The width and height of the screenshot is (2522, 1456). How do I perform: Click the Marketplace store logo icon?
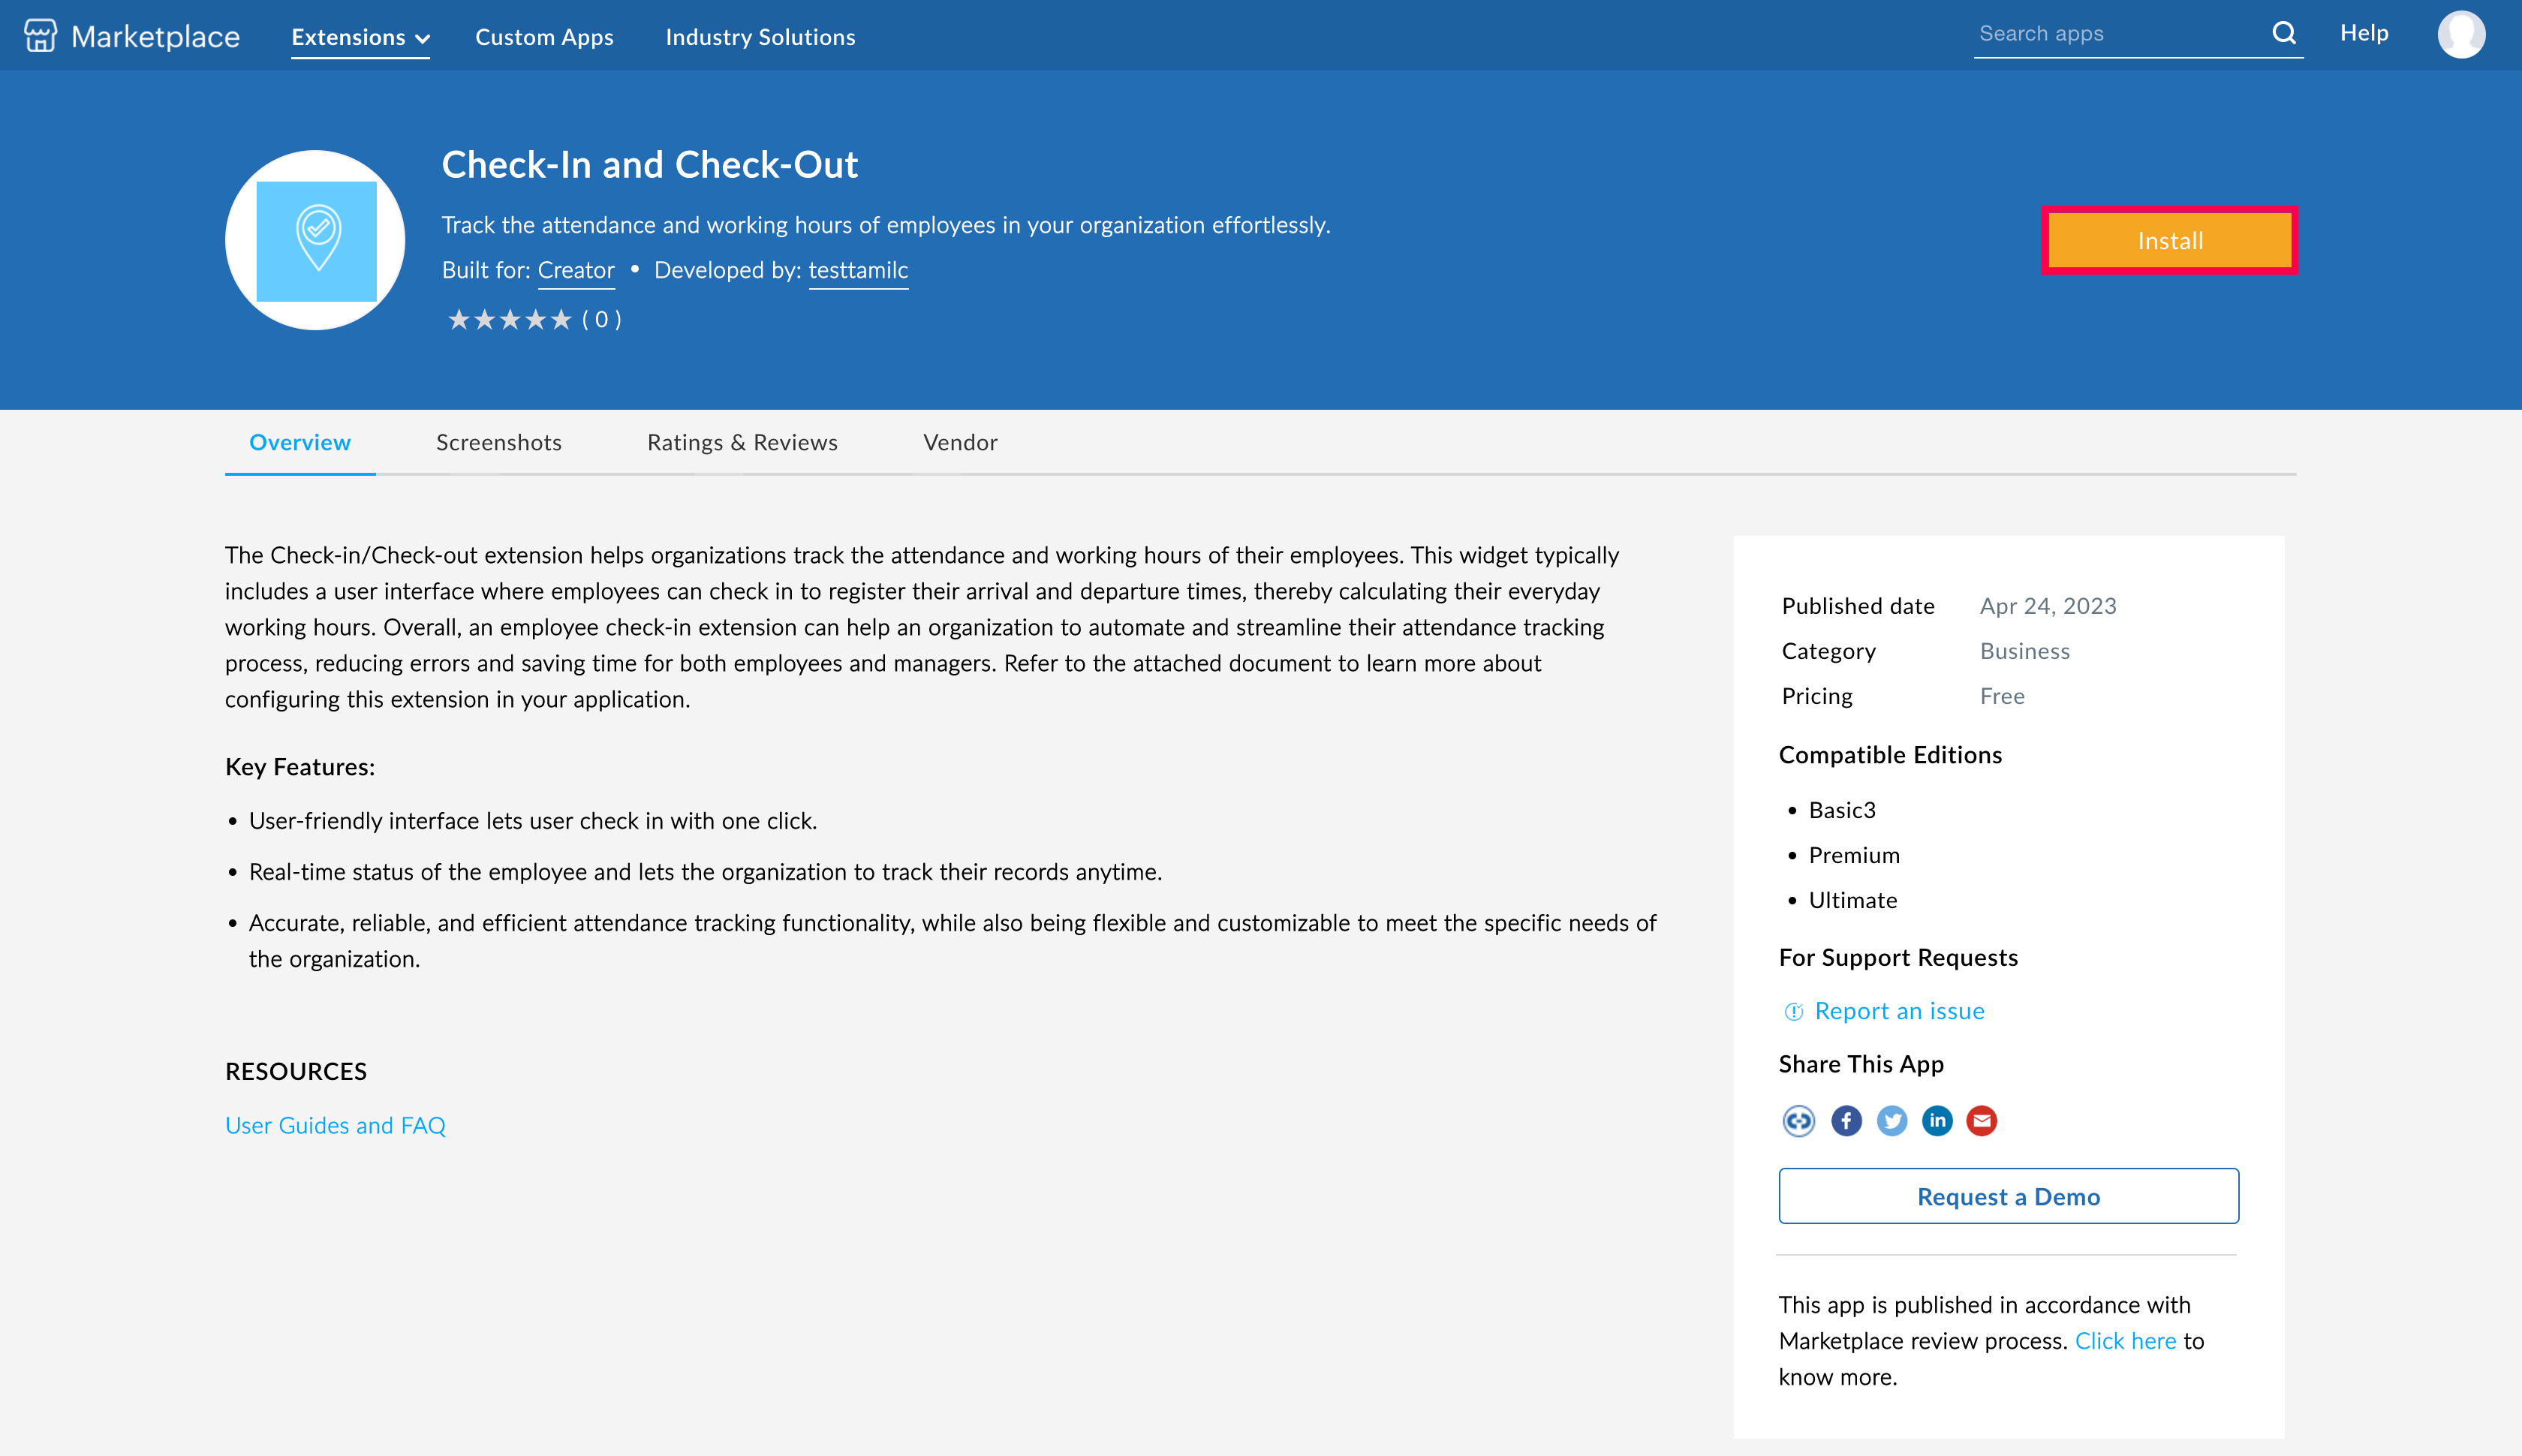point(40,36)
